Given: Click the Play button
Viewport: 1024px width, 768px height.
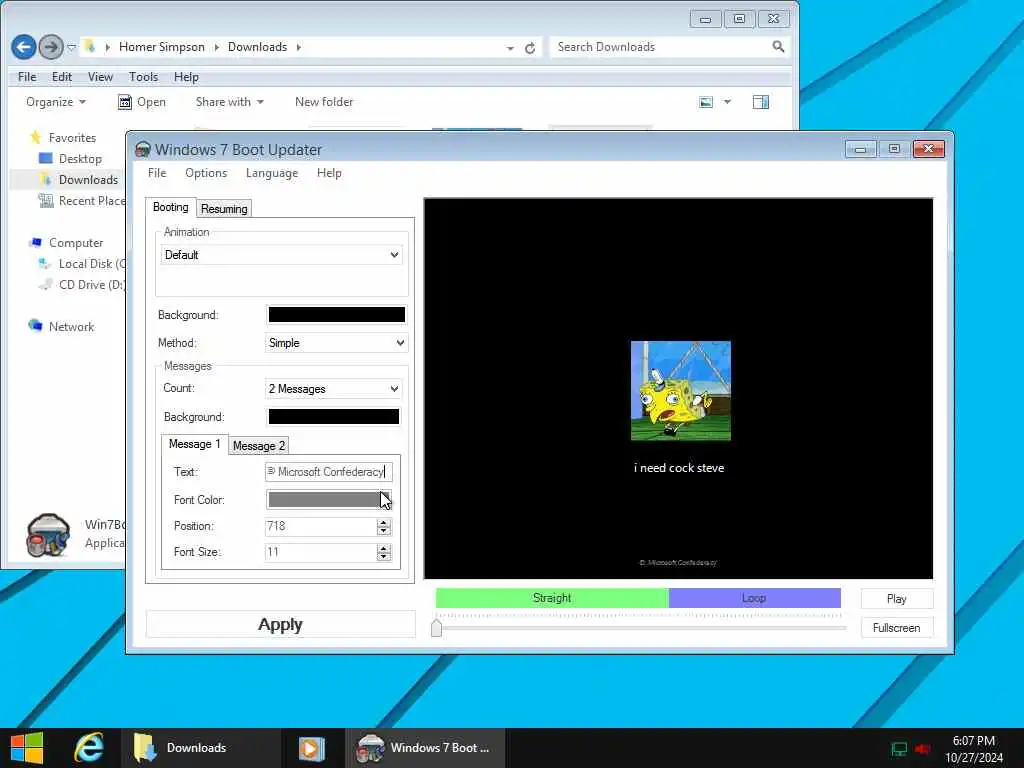Looking at the screenshot, I should [x=897, y=599].
